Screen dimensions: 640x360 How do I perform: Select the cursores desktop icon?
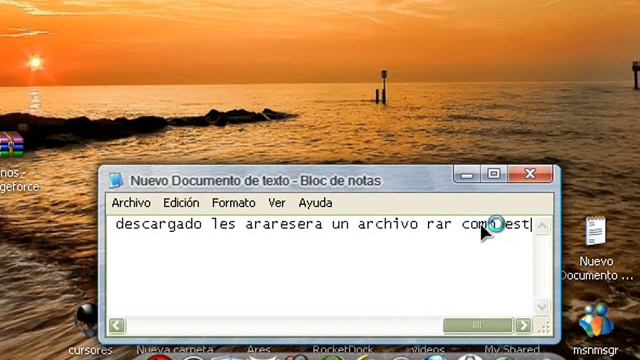89,329
